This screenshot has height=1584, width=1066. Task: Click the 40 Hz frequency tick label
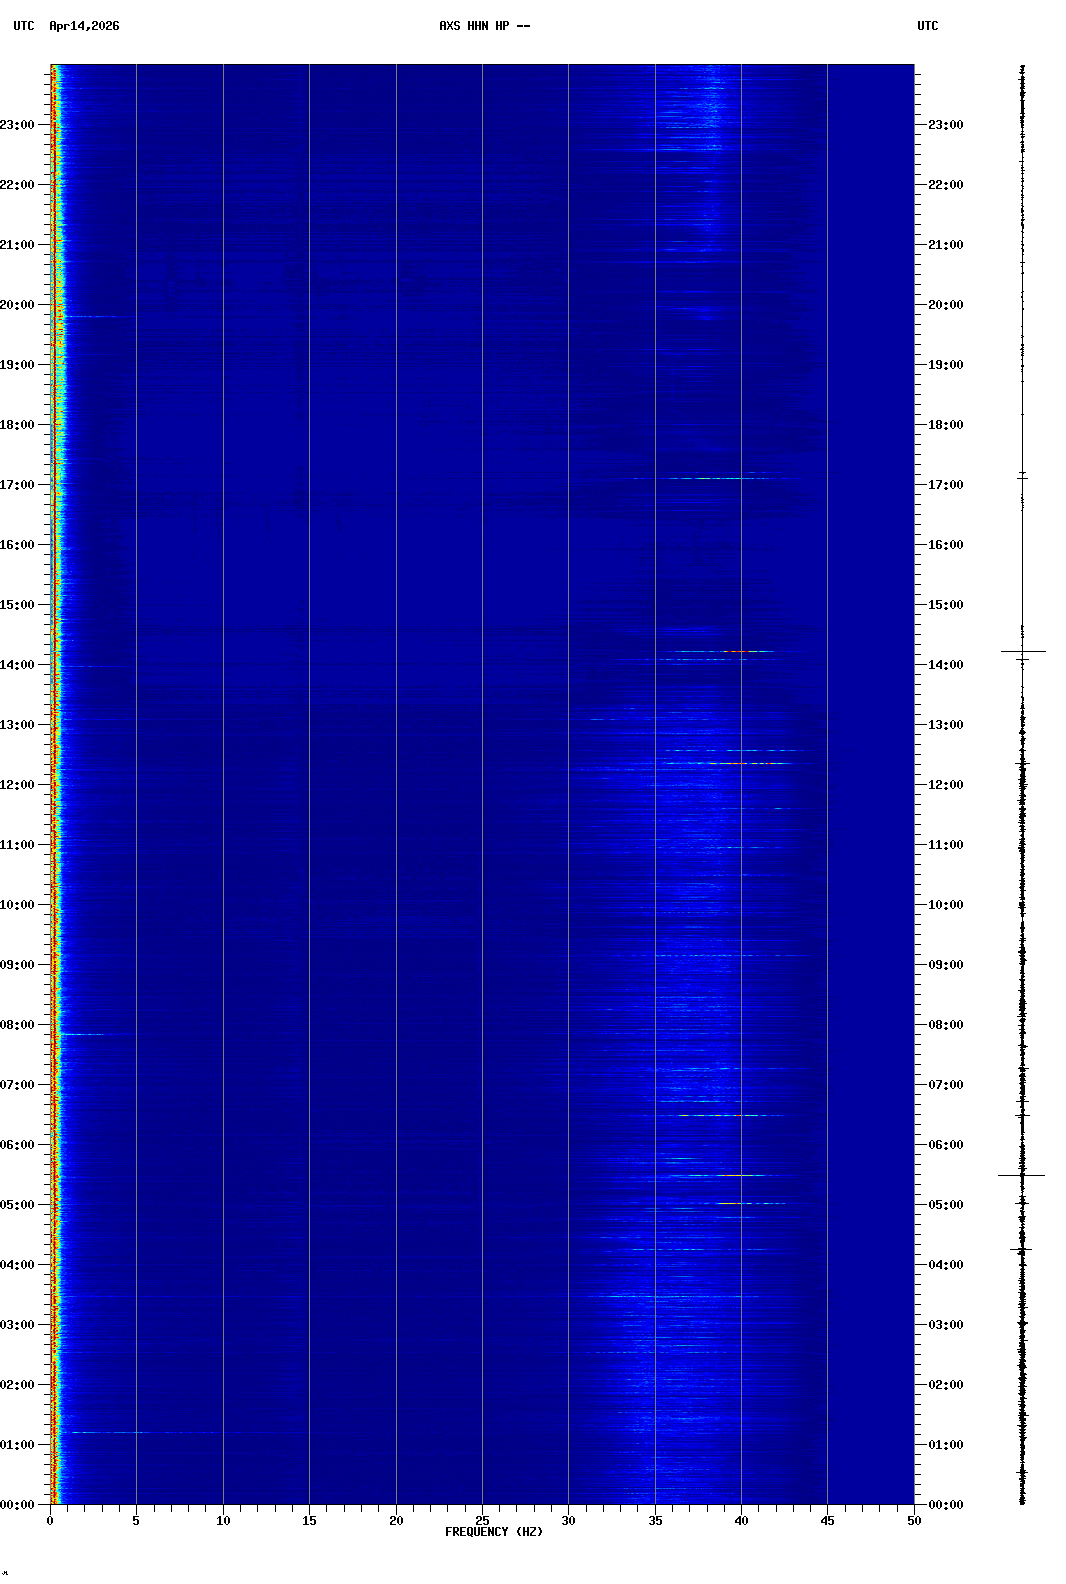[x=741, y=1521]
